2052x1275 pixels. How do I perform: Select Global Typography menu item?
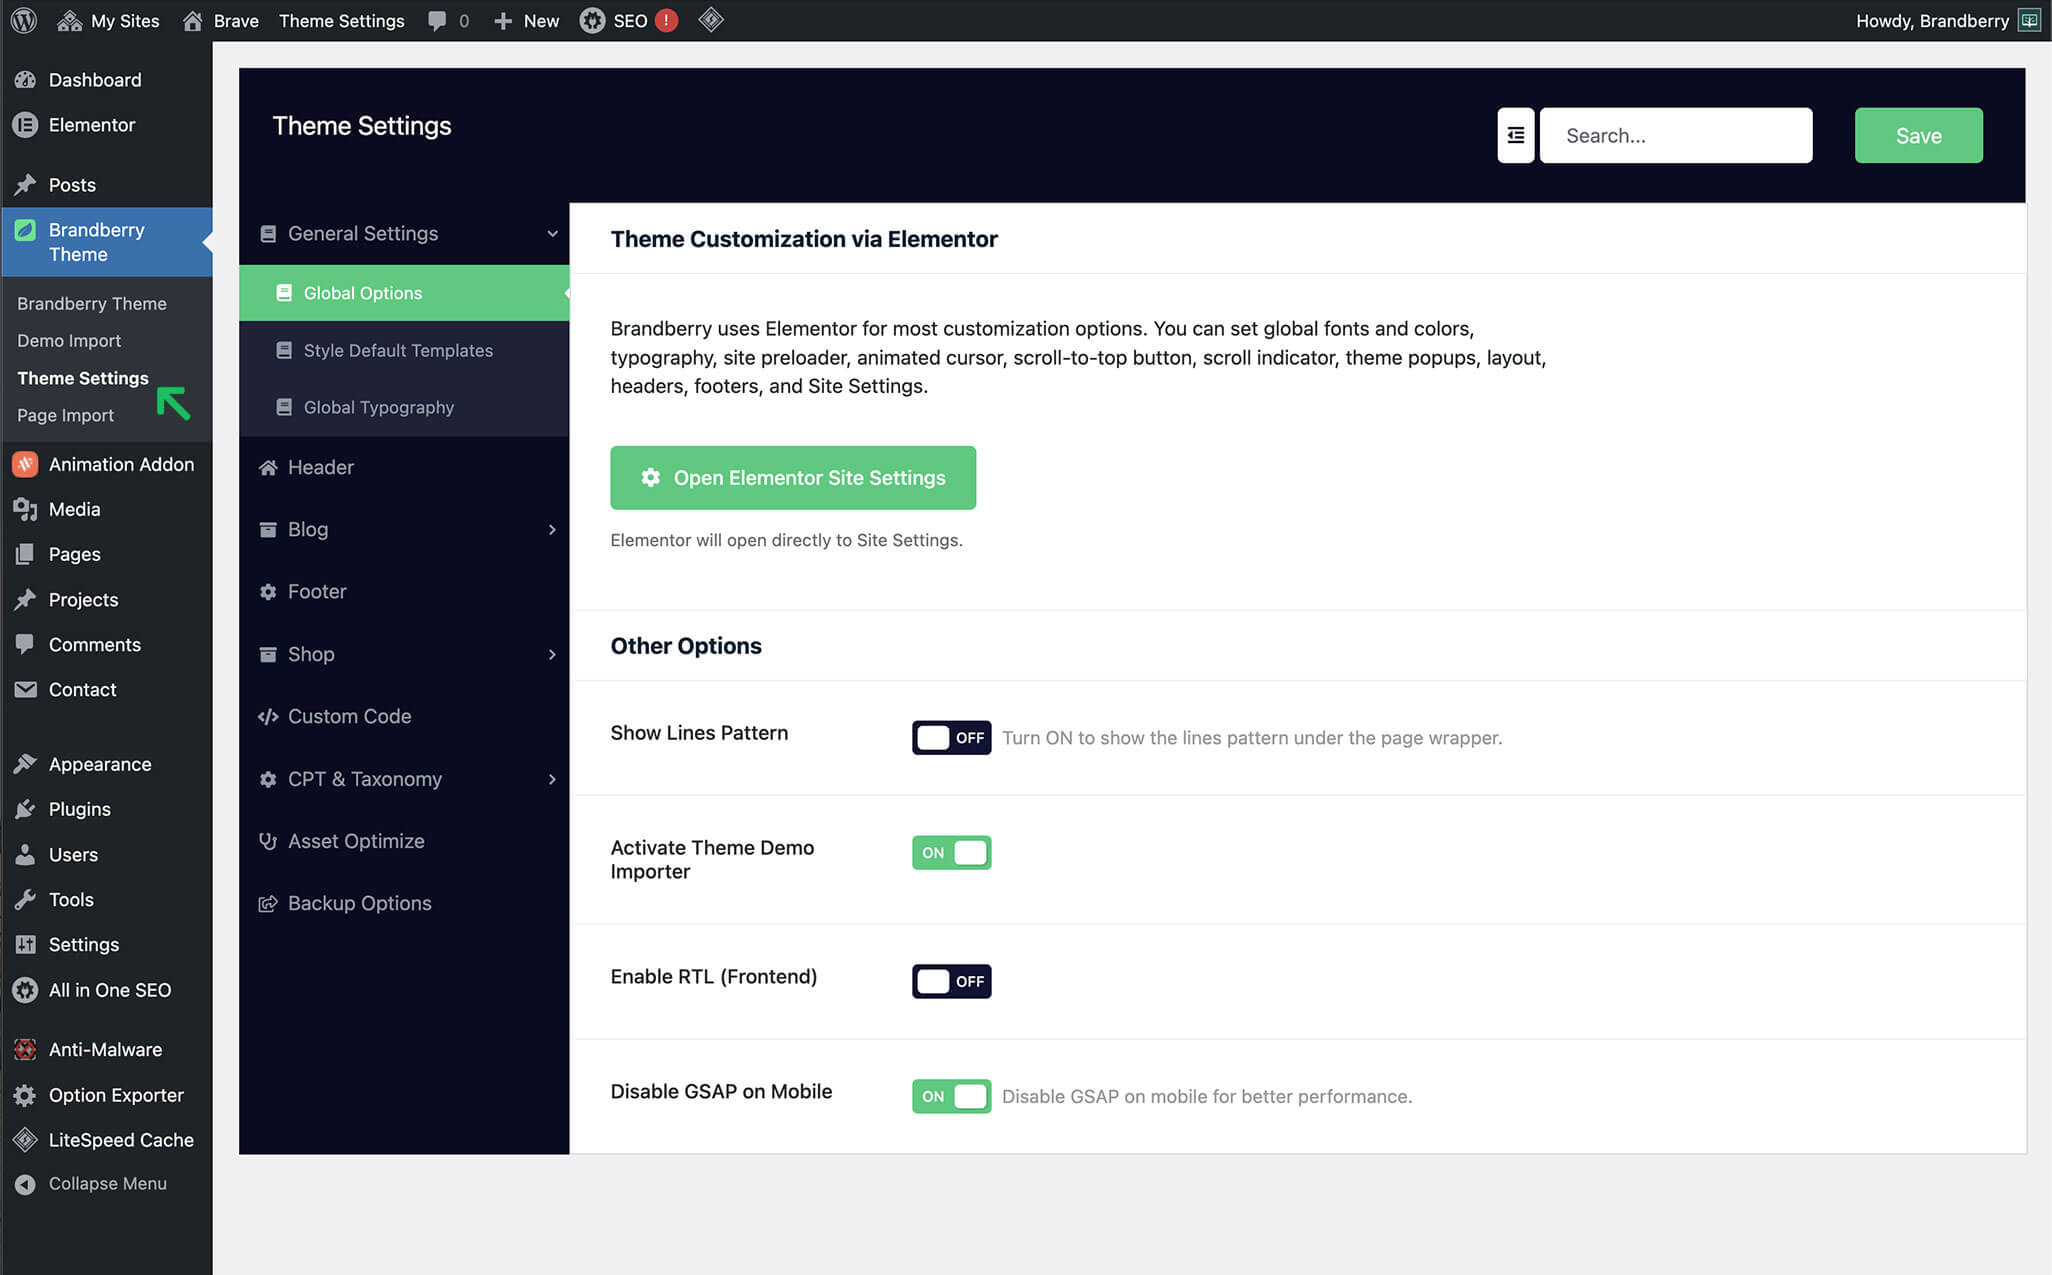(x=378, y=407)
